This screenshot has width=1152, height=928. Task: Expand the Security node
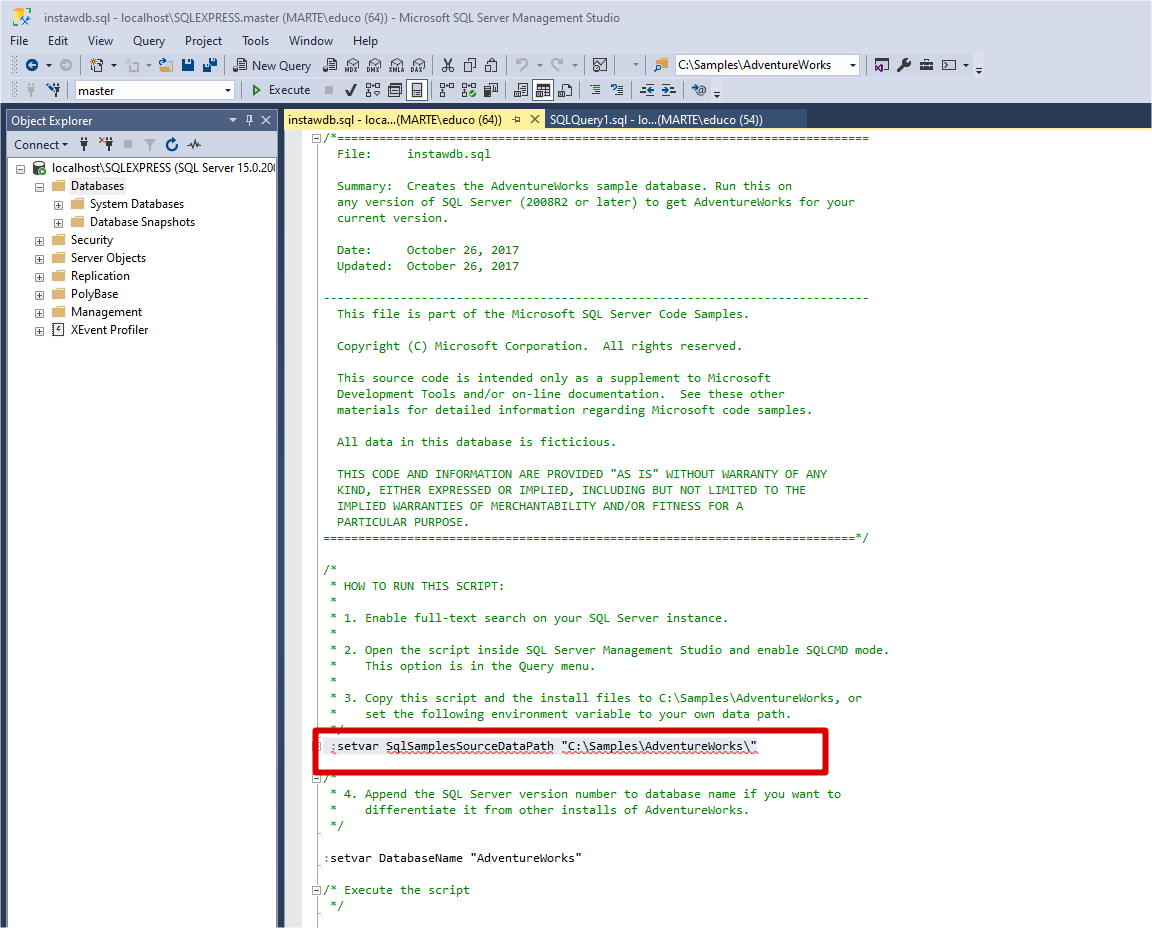point(40,241)
